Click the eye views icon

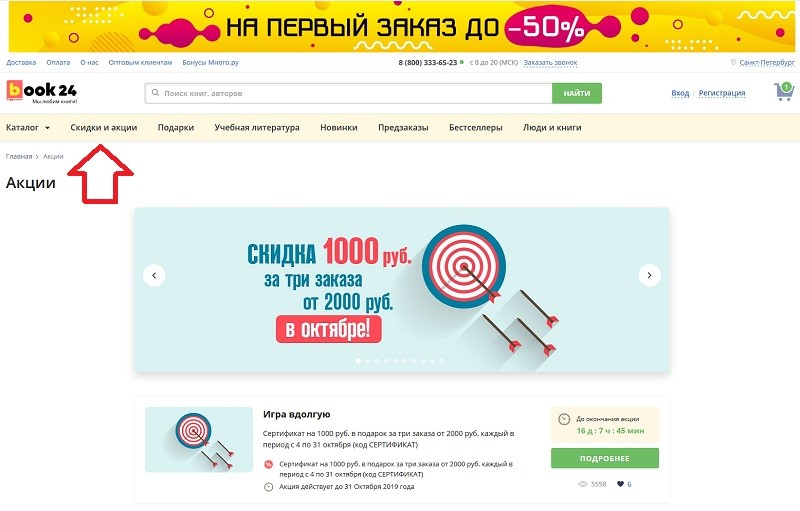tap(583, 484)
